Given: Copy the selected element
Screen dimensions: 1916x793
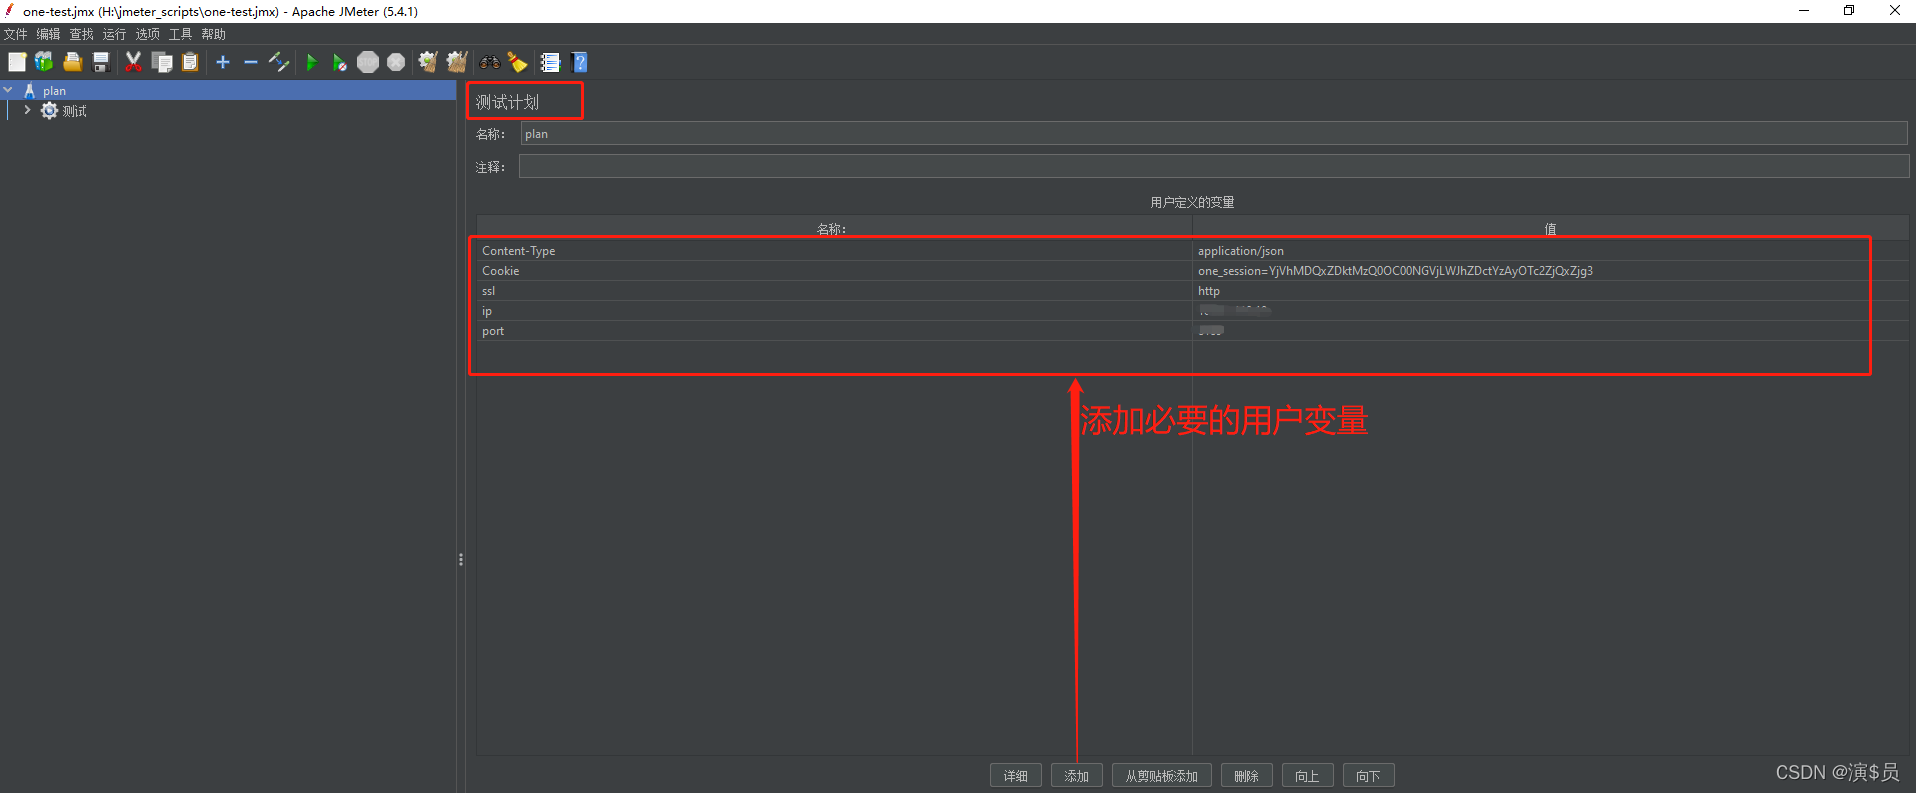Looking at the screenshot, I should coord(162,62).
